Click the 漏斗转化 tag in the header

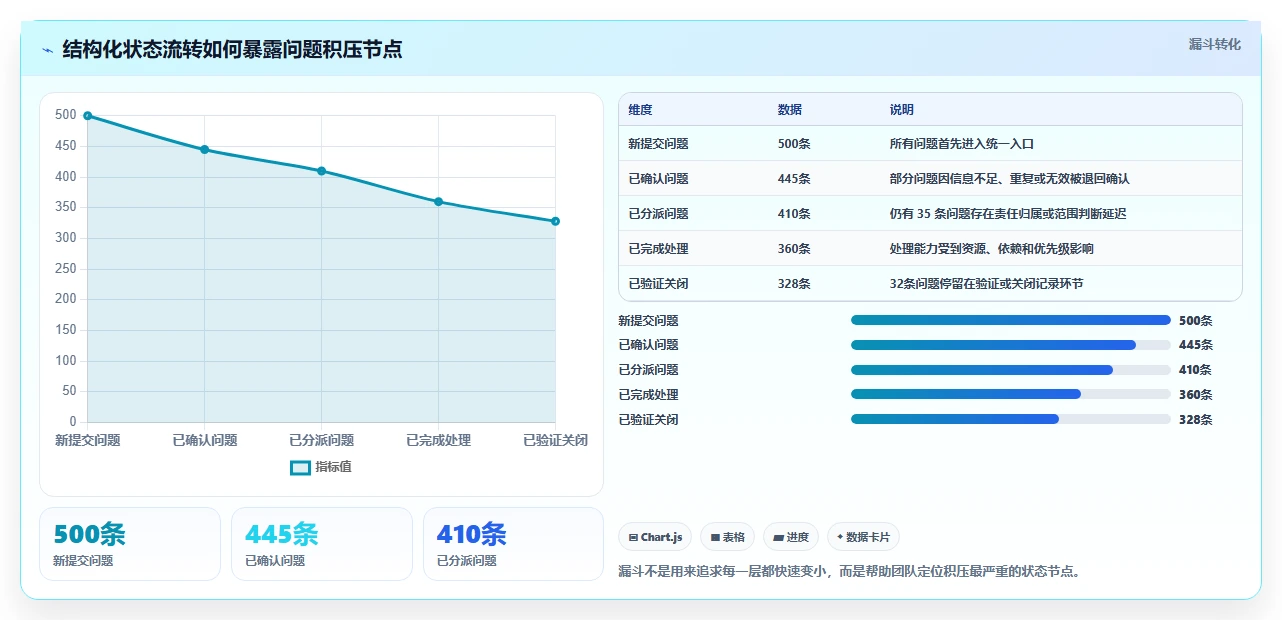point(1215,44)
